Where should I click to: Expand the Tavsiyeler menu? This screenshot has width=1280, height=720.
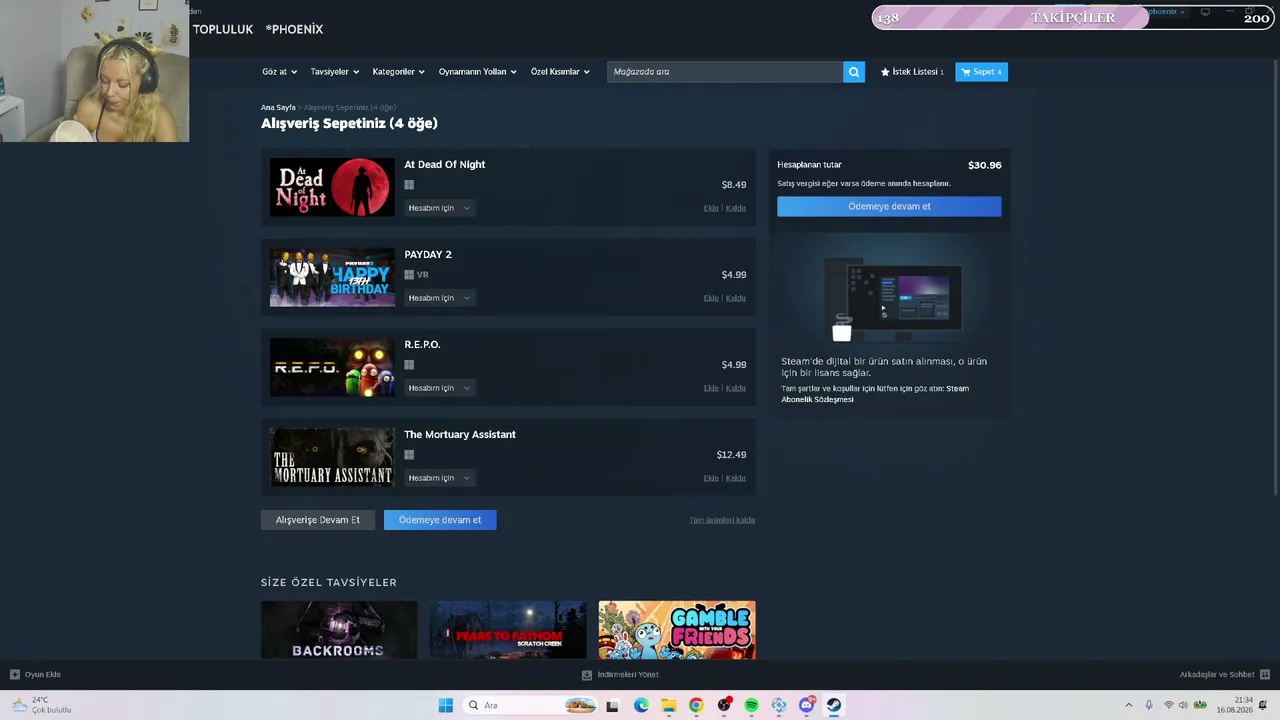point(335,72)
